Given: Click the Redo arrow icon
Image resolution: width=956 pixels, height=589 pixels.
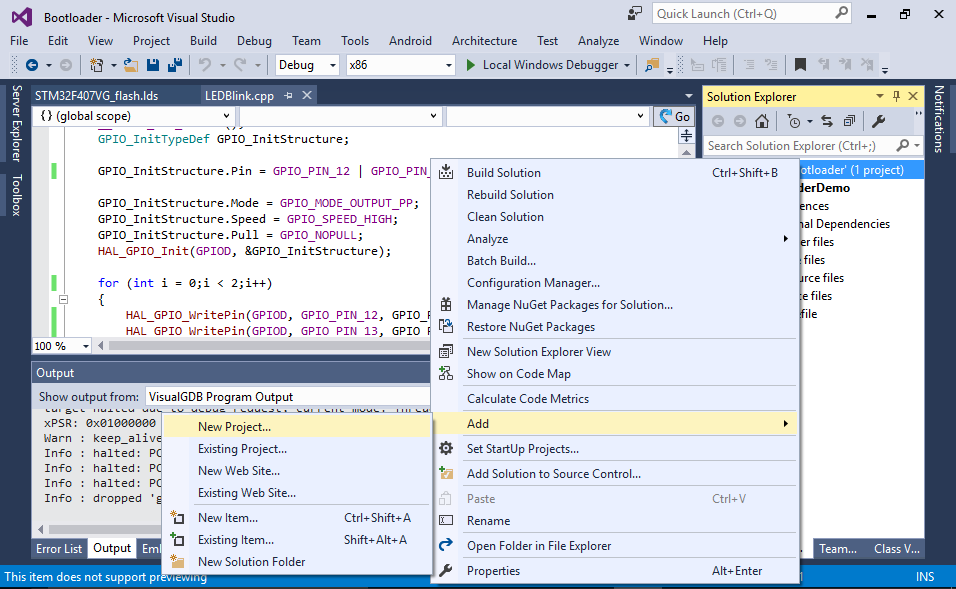Looking at the screenshot, I should pos(240,65).
